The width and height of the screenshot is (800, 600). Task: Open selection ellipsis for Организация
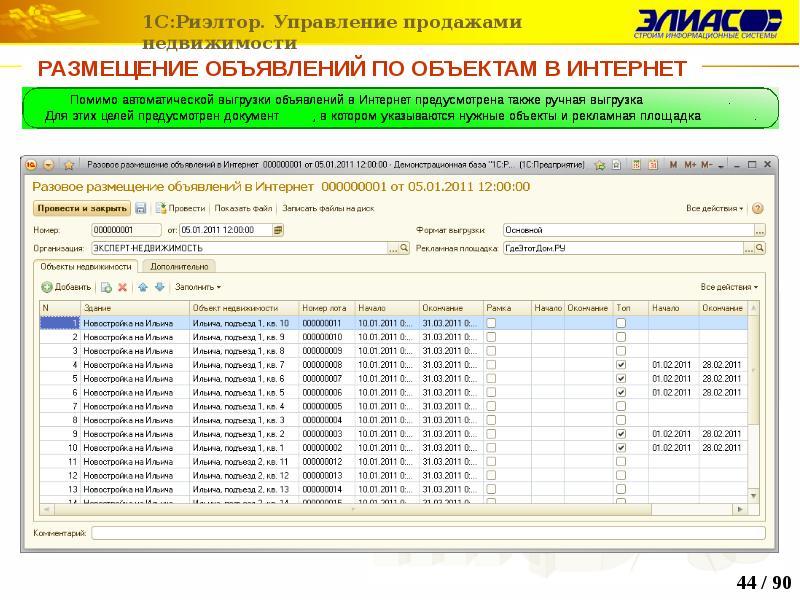(393, 248)
